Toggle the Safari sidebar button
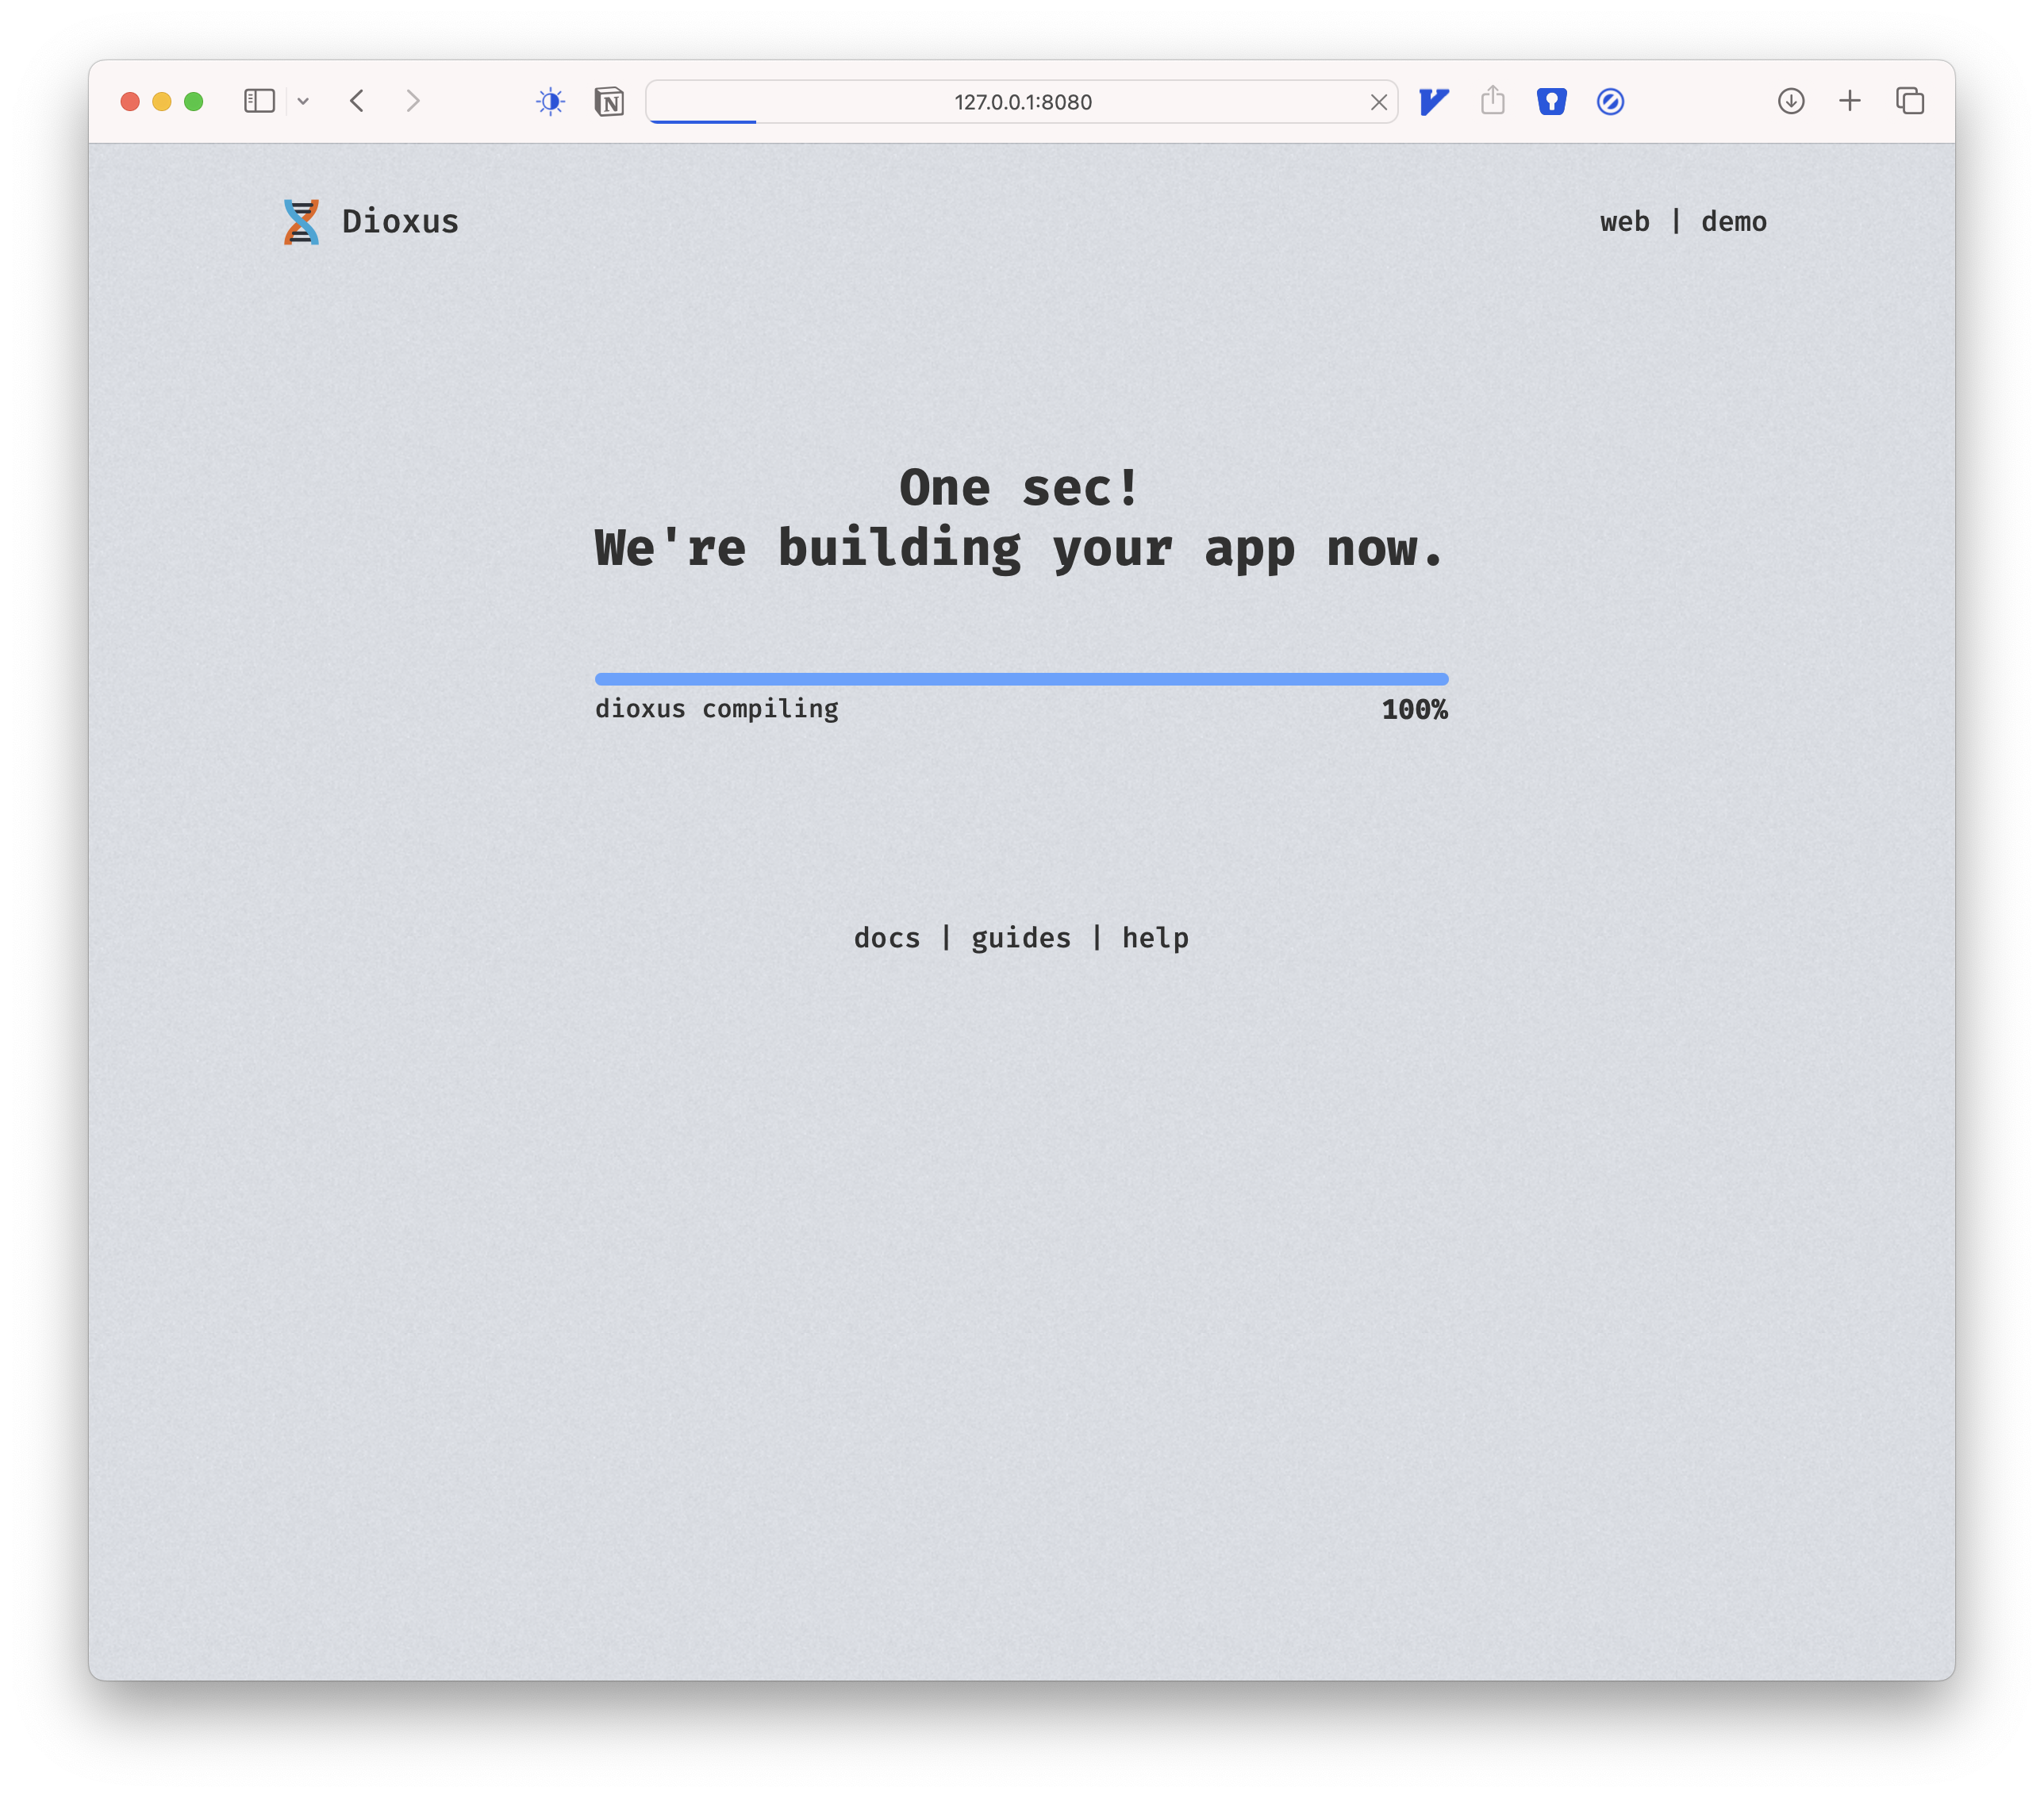This screenshot has width=2044, height=1798. point(259,101)
